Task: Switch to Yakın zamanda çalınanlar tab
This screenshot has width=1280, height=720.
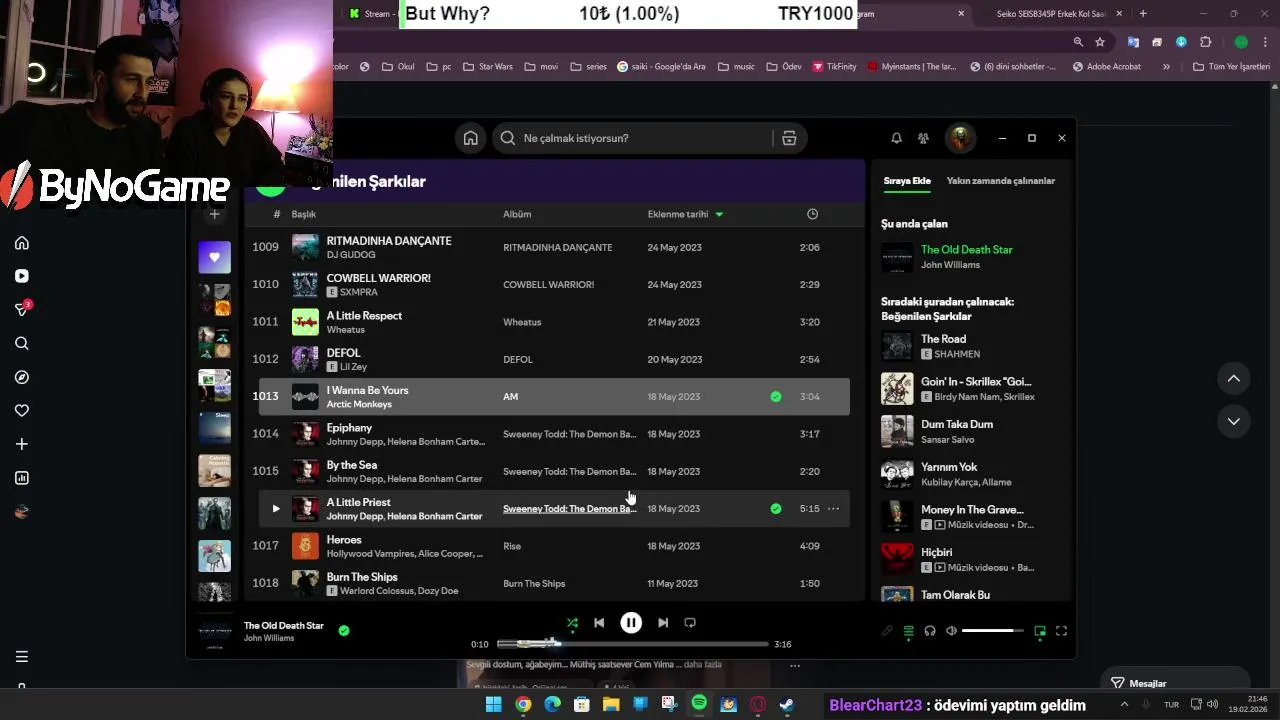Action: point(1001,181)
